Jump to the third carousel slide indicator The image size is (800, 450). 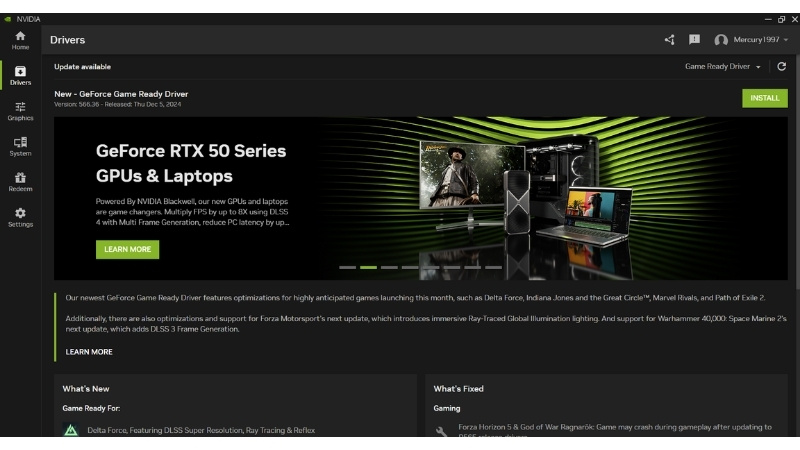(389, 268)
